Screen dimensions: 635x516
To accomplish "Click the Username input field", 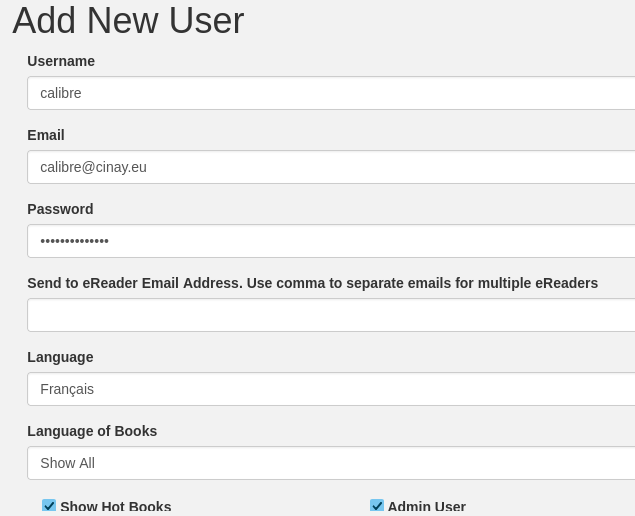I will point(330,93).
